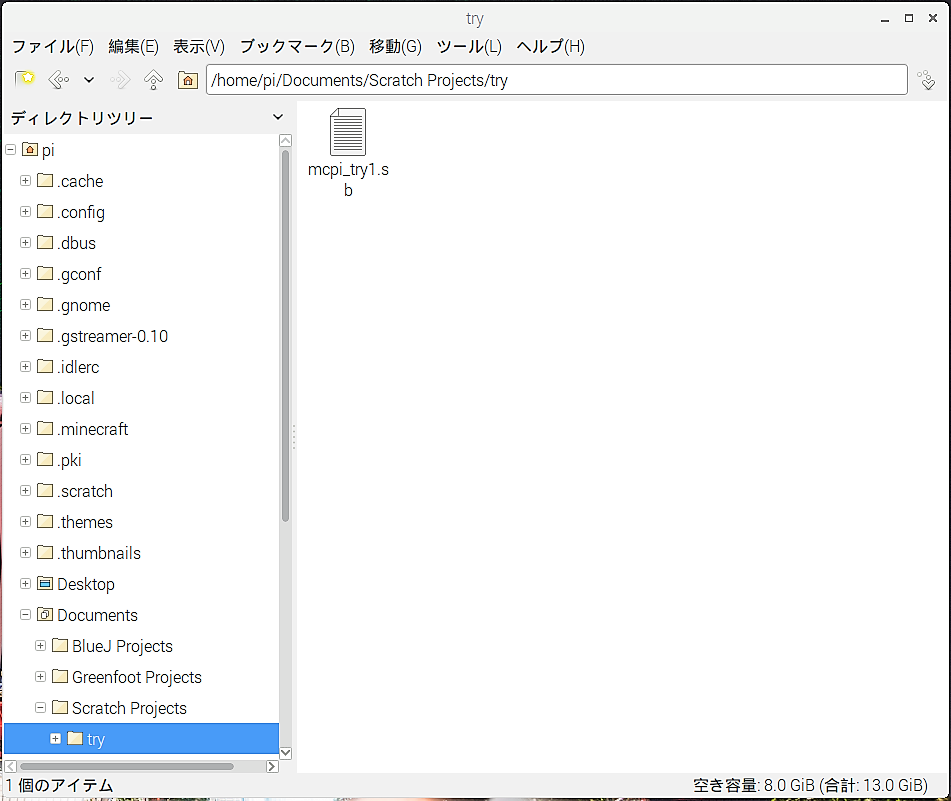
Task: Expand the Greenfoot Projects node
Action: click(41, 677)
